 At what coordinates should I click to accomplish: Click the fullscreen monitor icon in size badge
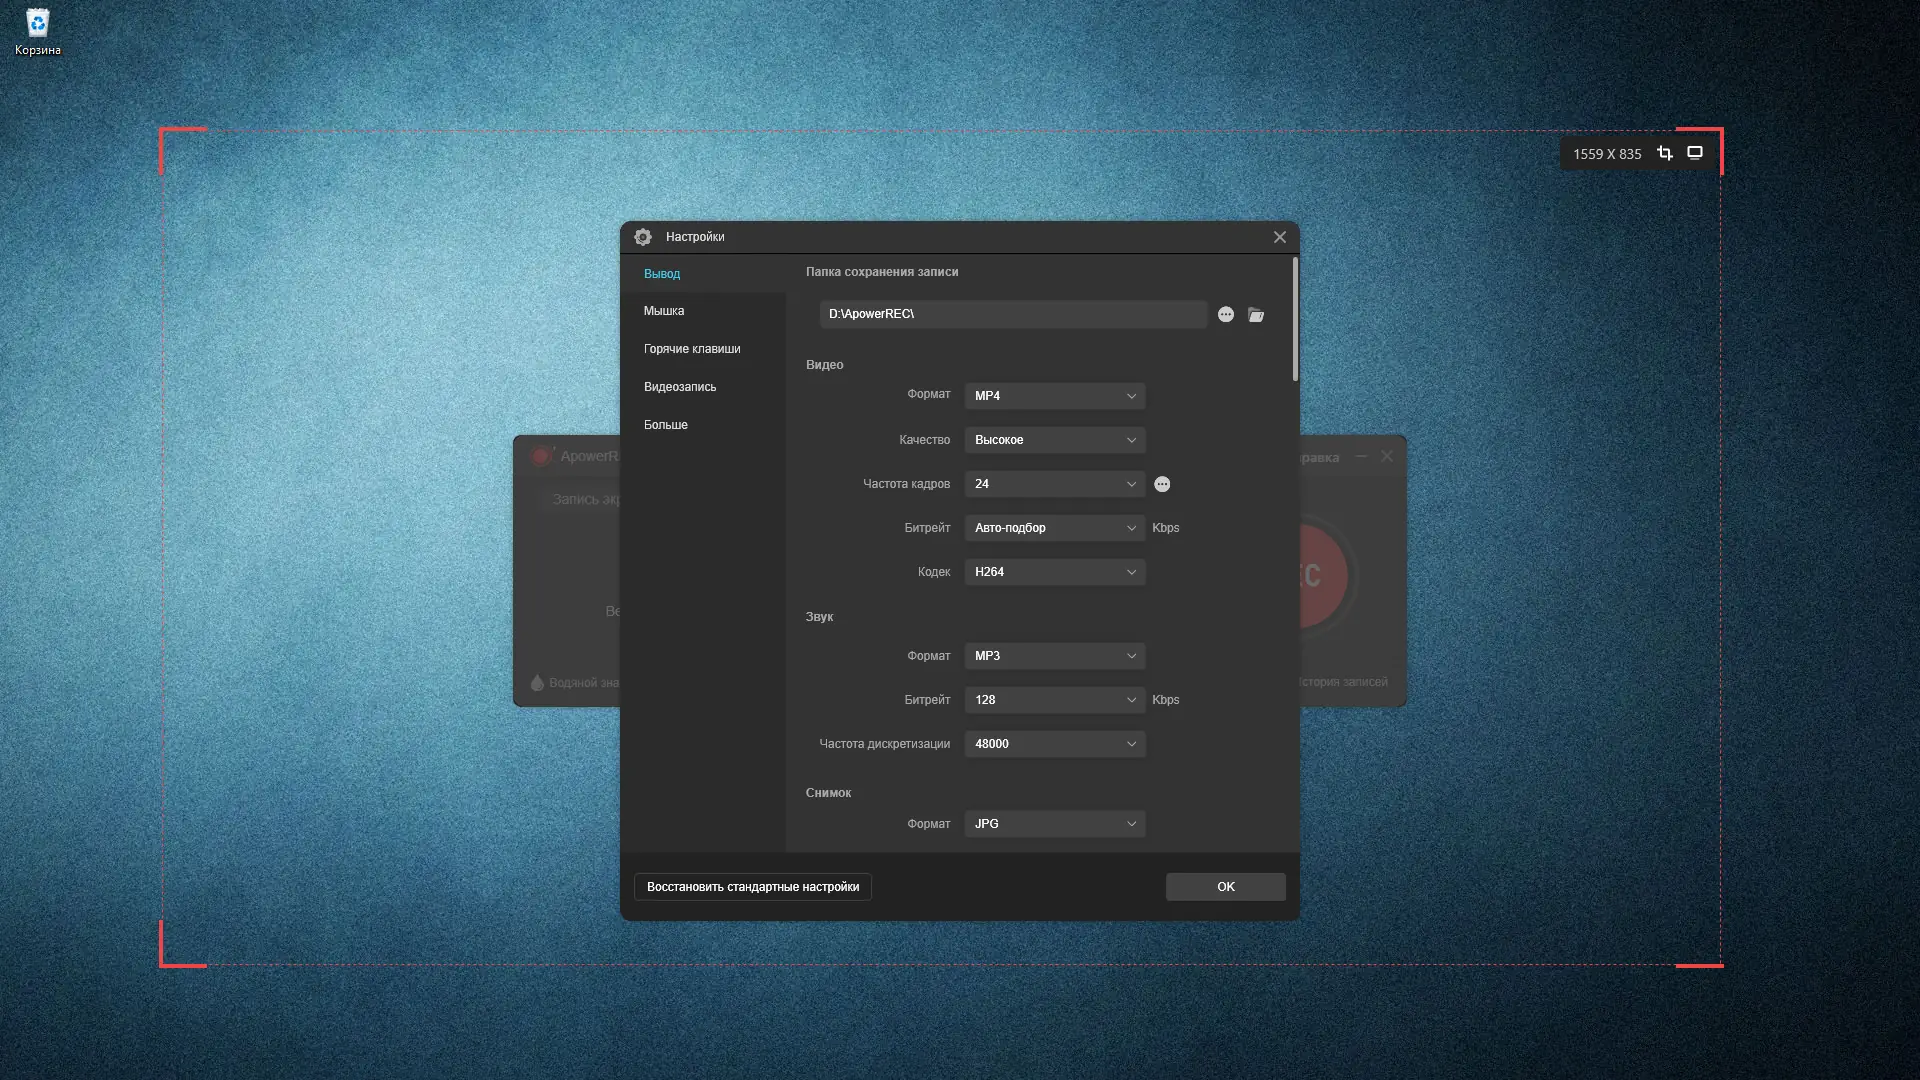1695,153
